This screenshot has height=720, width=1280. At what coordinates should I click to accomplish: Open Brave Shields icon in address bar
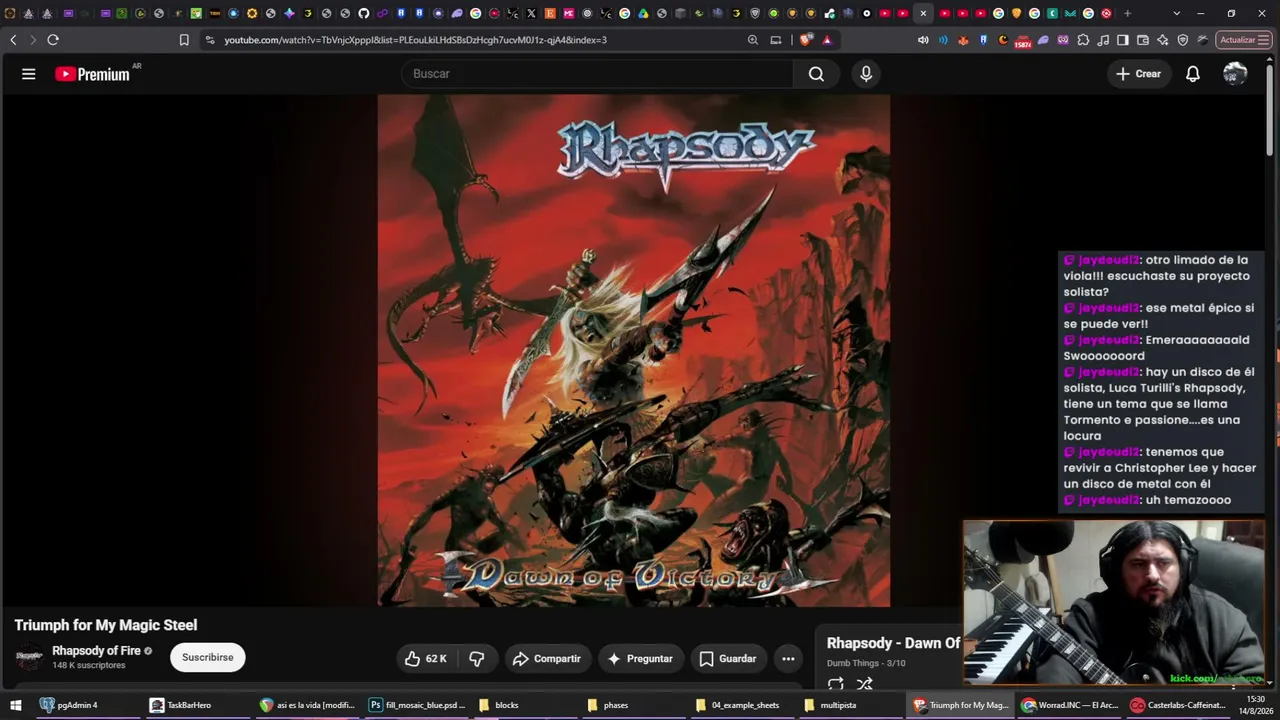pyautogui.click(x=806, y=40)
